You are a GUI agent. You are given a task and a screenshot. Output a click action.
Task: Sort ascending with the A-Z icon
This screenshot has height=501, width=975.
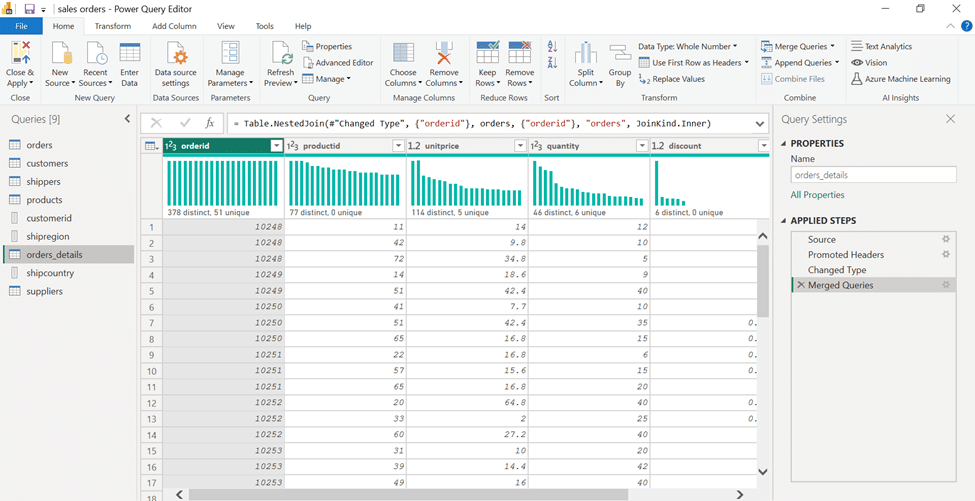click(552, 47)
